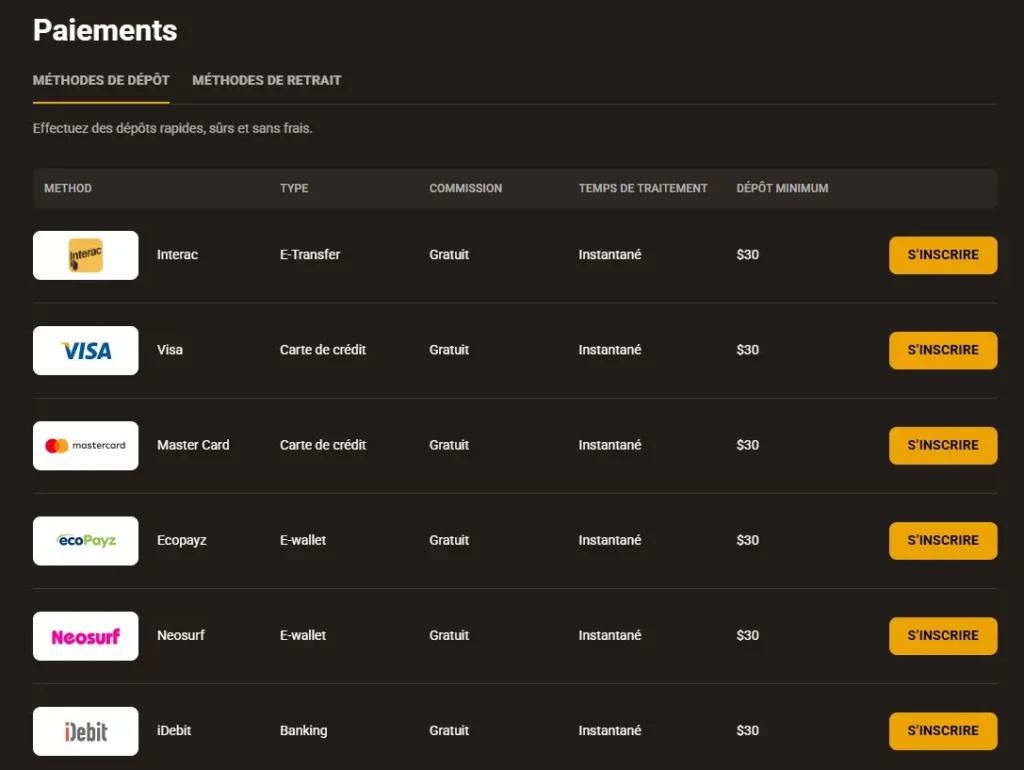This screenshot has height=770, width=1024.
Task: Click Instantané in the Neosurf row
Action: point(610,635)
